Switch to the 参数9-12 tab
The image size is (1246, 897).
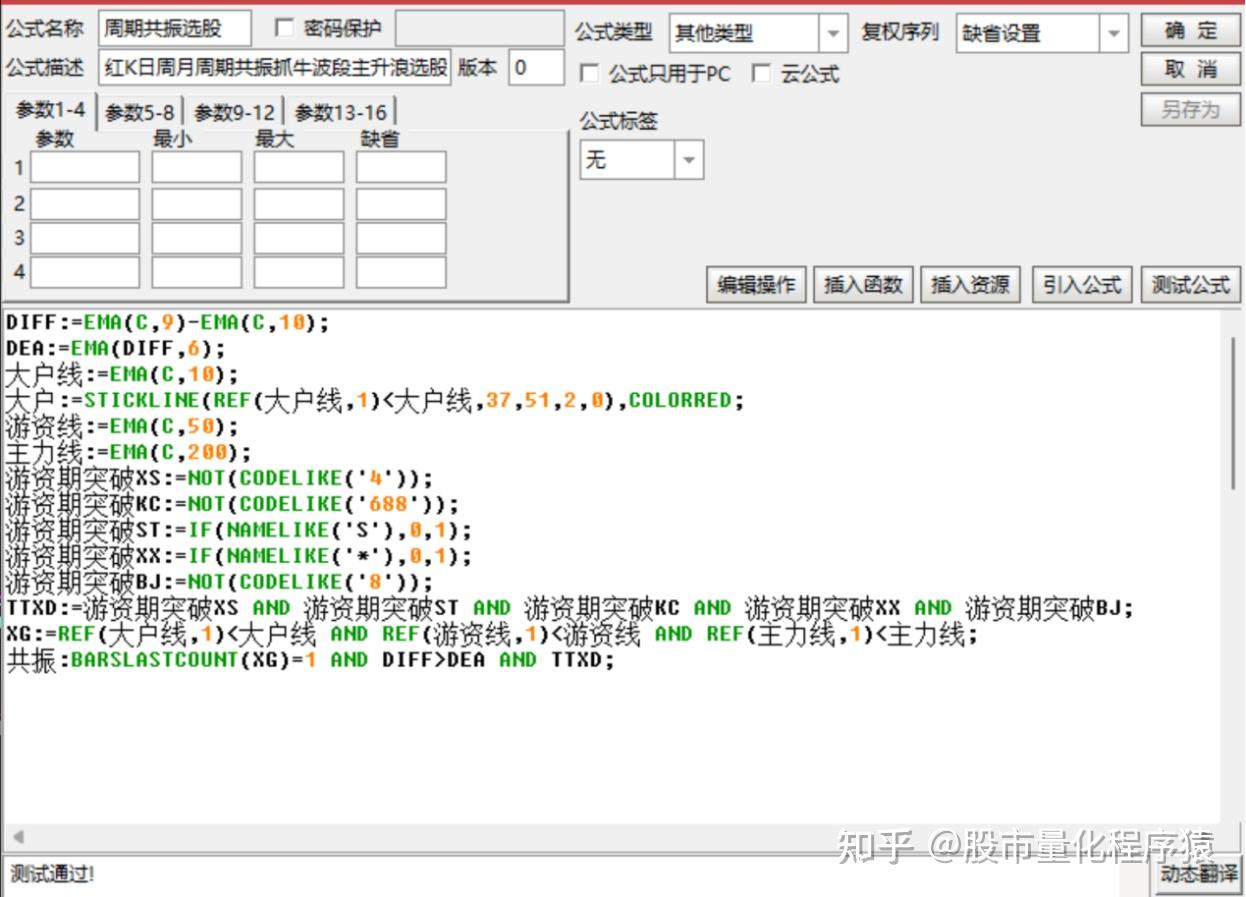tap(234, 113)
